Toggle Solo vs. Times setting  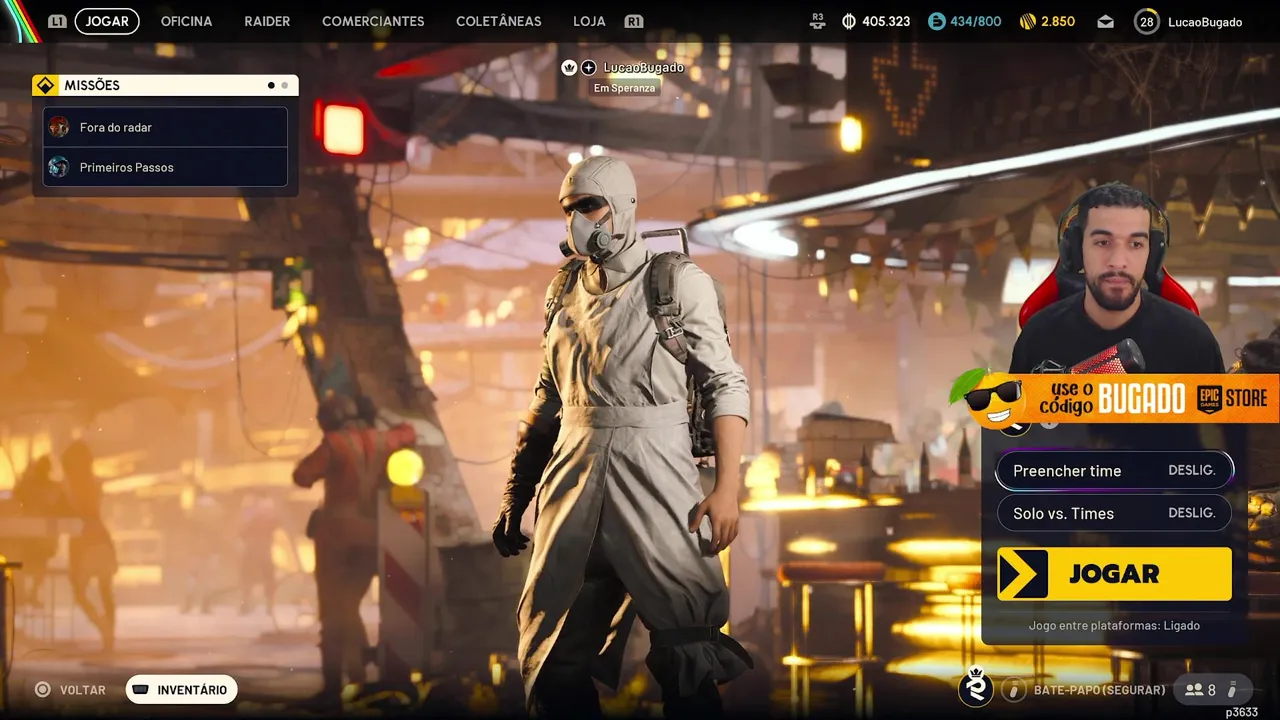[1114, 513]
